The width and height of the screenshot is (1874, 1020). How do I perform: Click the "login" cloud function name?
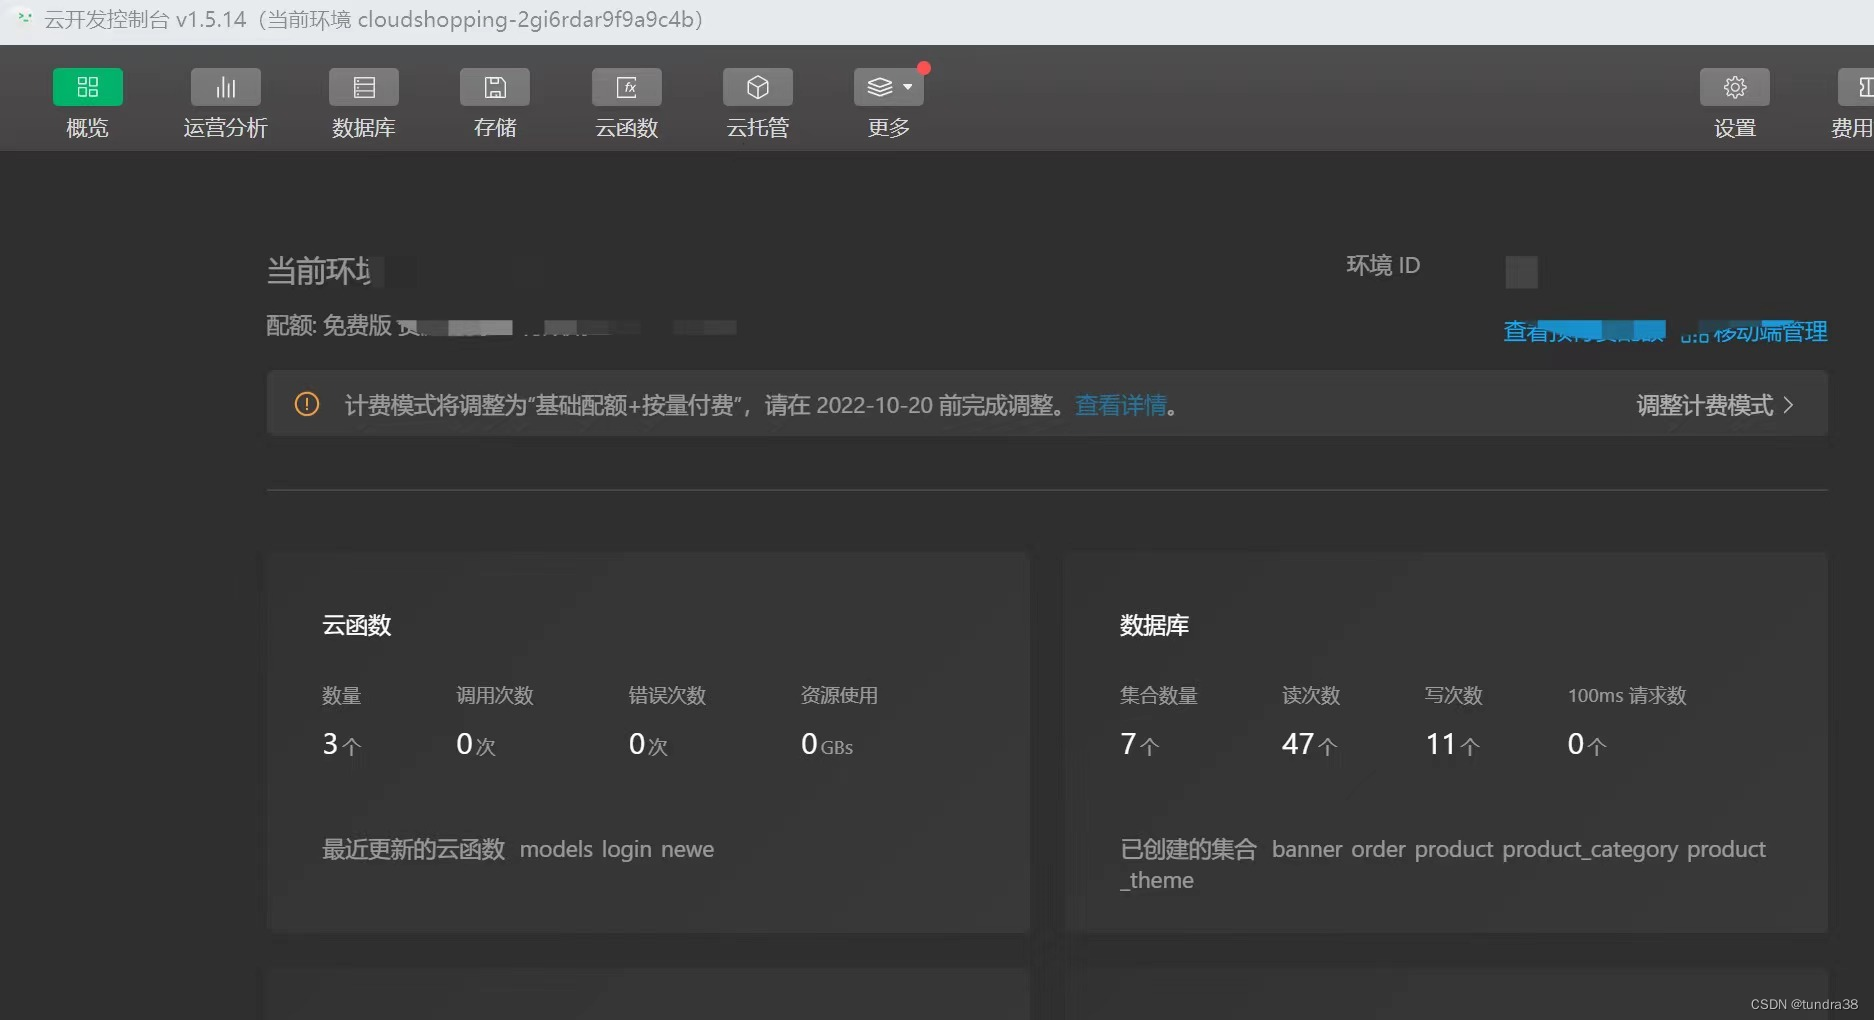pos(627,850)
